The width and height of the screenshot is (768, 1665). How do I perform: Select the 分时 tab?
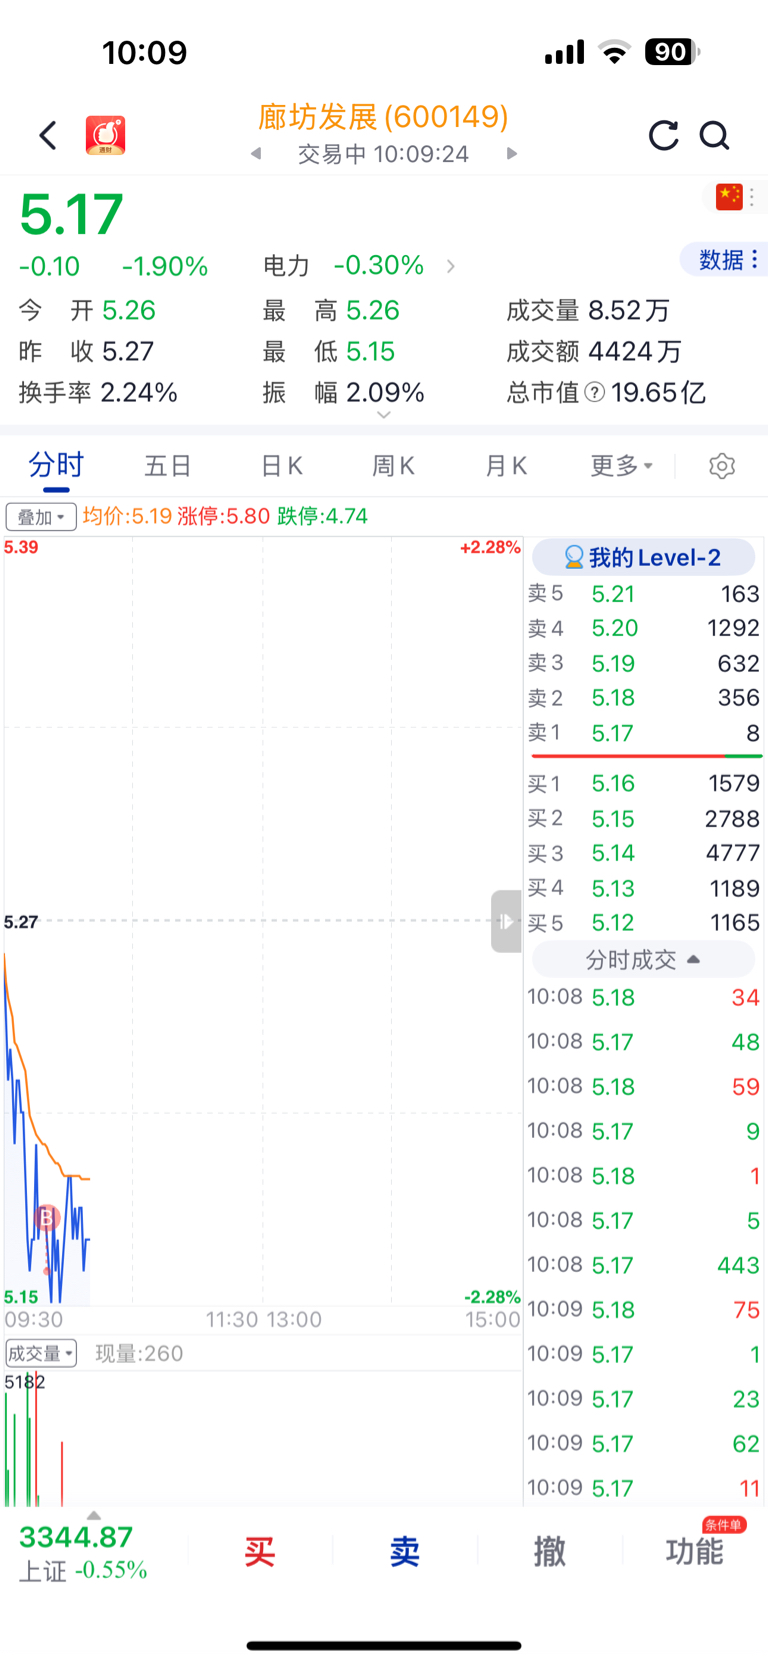56,466
